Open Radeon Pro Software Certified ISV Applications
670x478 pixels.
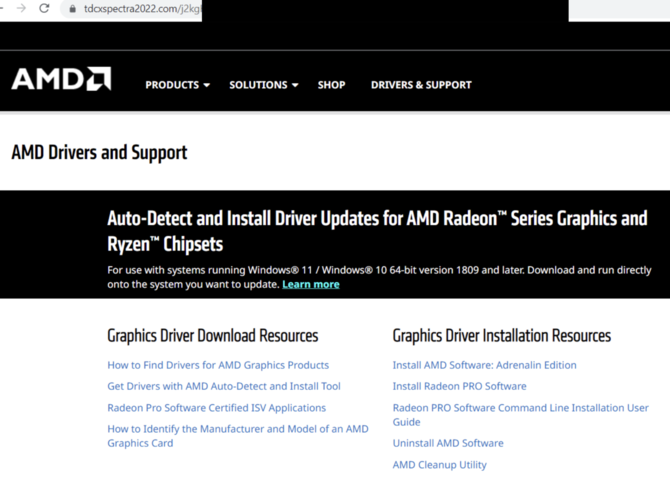pos(216,408)
